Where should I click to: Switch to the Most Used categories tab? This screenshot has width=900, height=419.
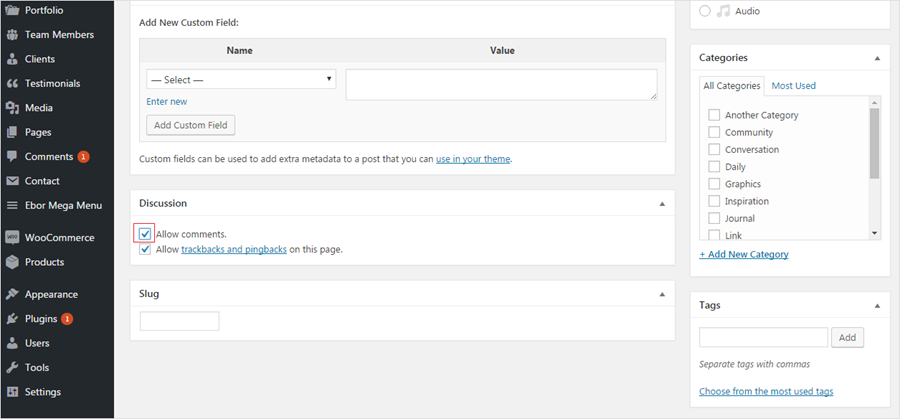coord(793,86)
